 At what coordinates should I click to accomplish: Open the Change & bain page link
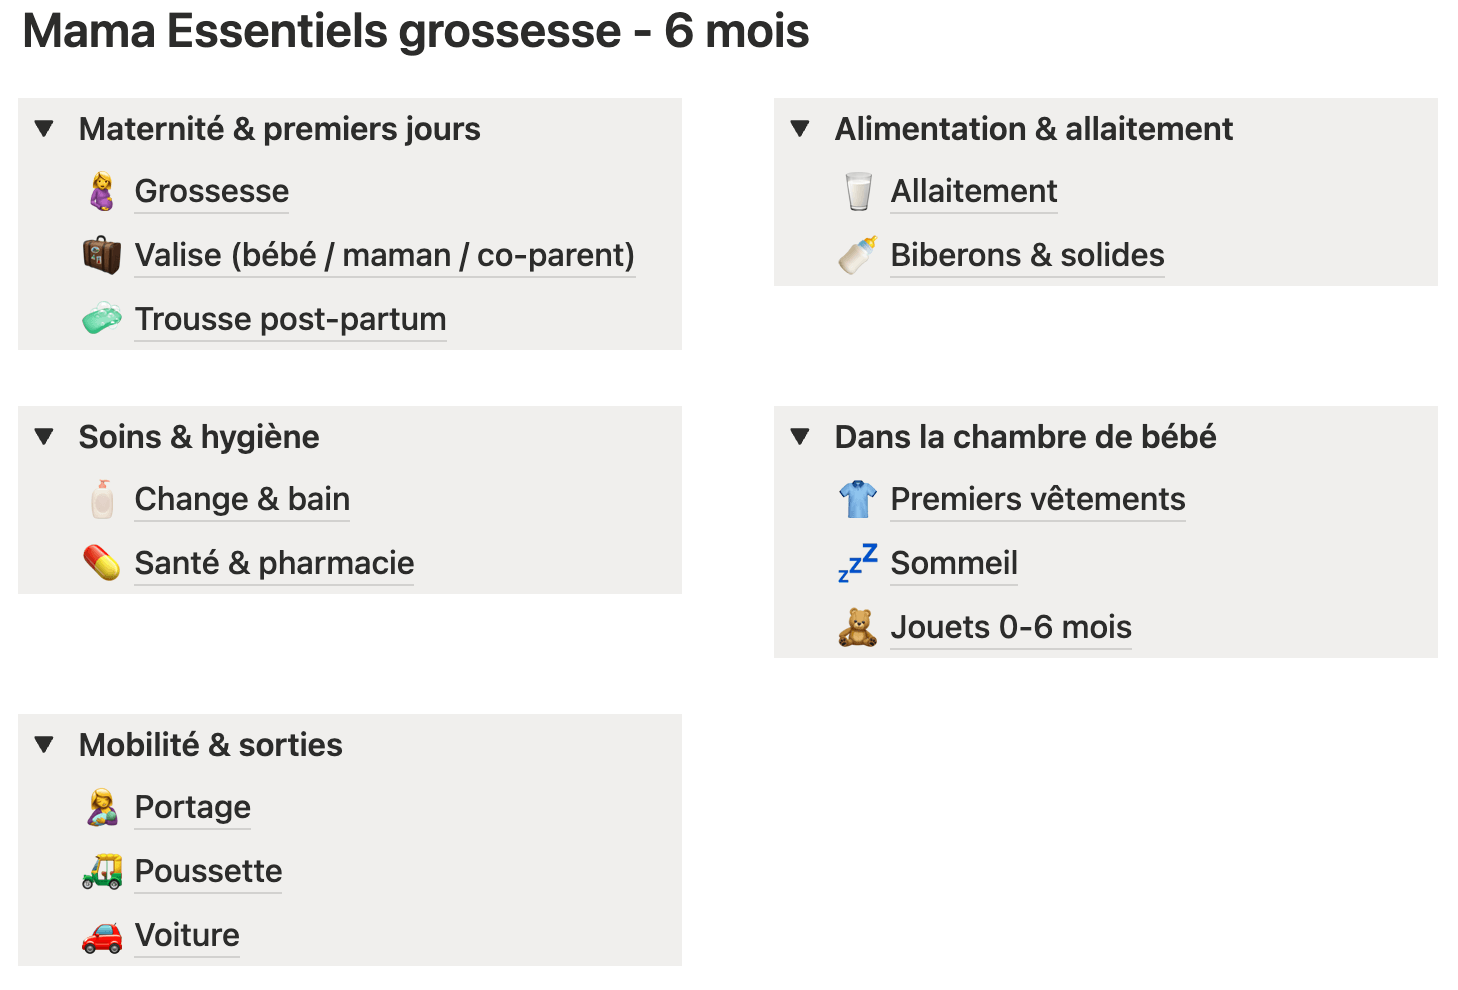pos(242,499)
